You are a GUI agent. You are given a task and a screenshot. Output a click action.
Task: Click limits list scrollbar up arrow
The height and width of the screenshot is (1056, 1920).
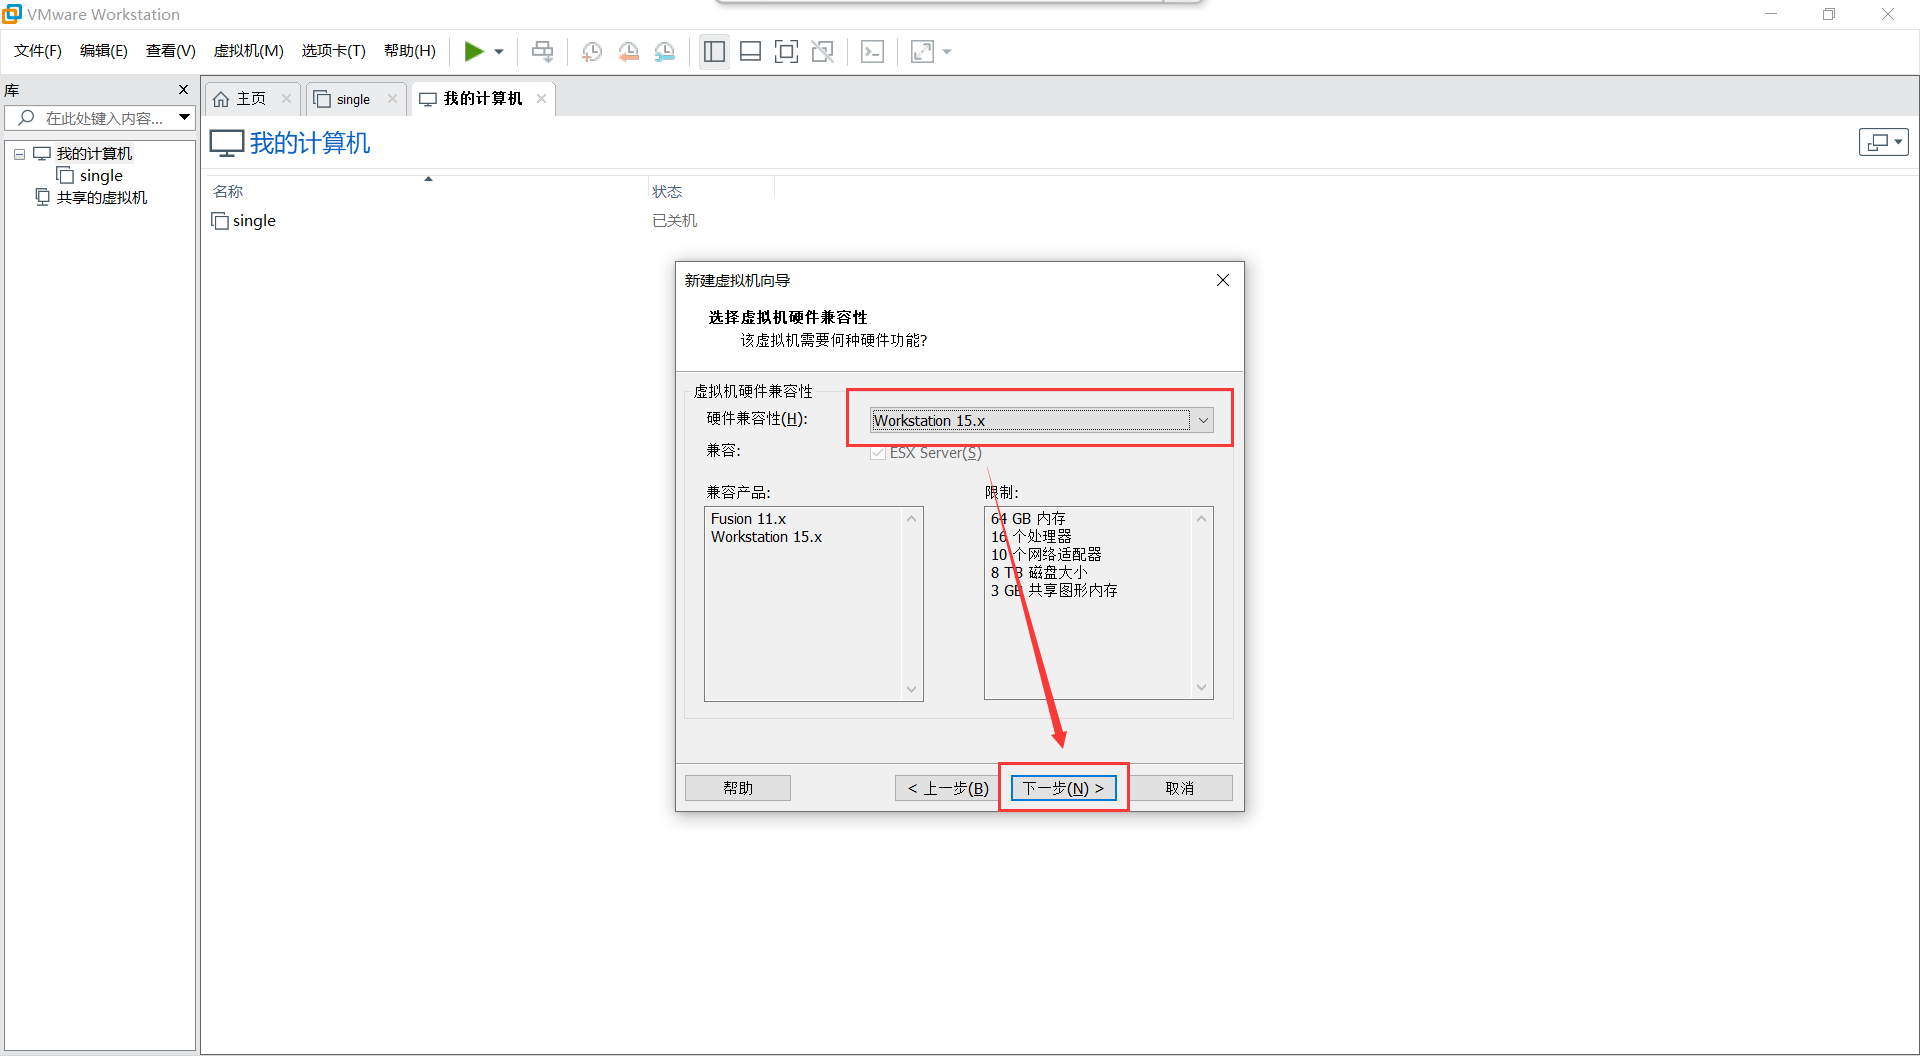1201,518
